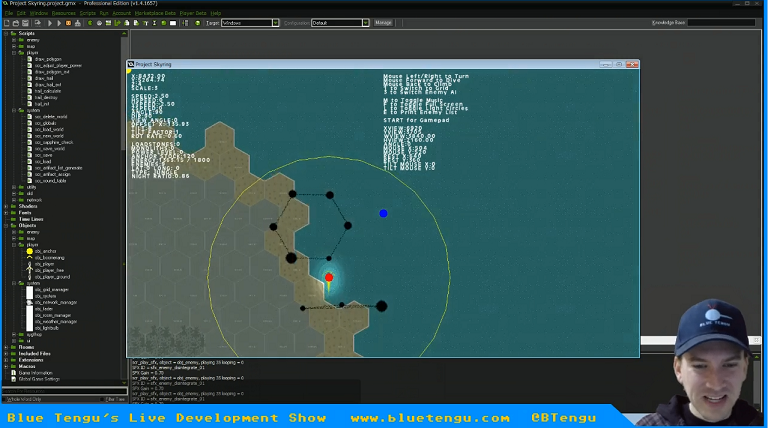Click the New project toolbar icon
This screenshot has width=768, height=428.
click(x=6, y=23)
